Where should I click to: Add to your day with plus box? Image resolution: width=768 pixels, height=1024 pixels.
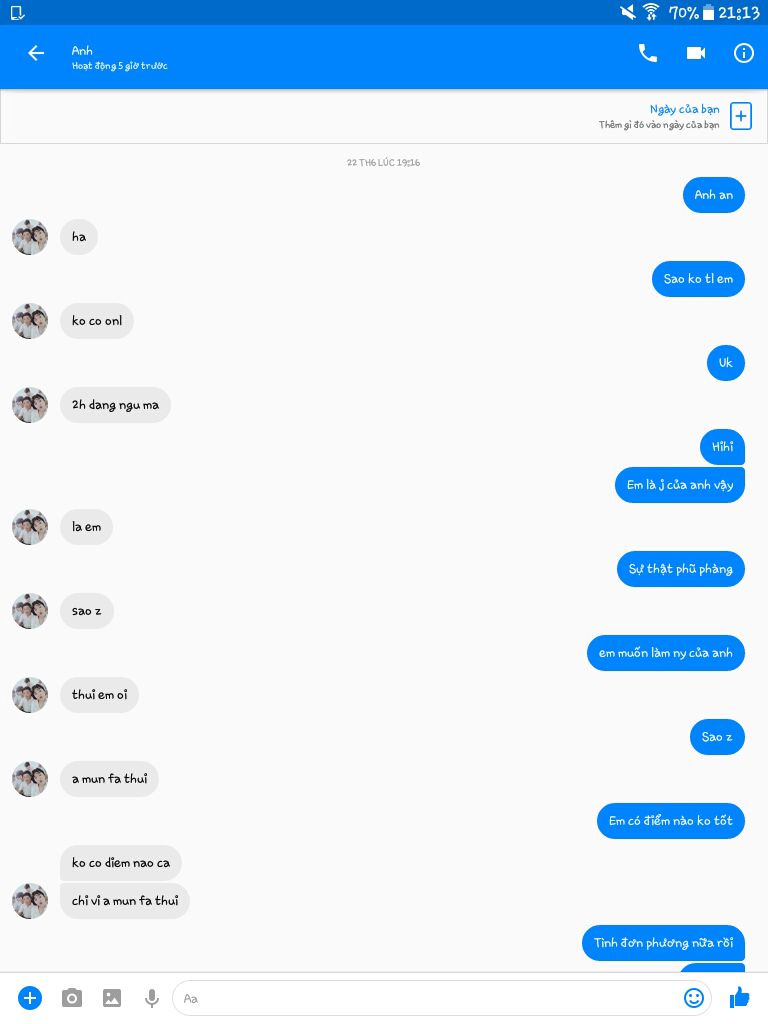pyautogui.click(x=741, y=116)
